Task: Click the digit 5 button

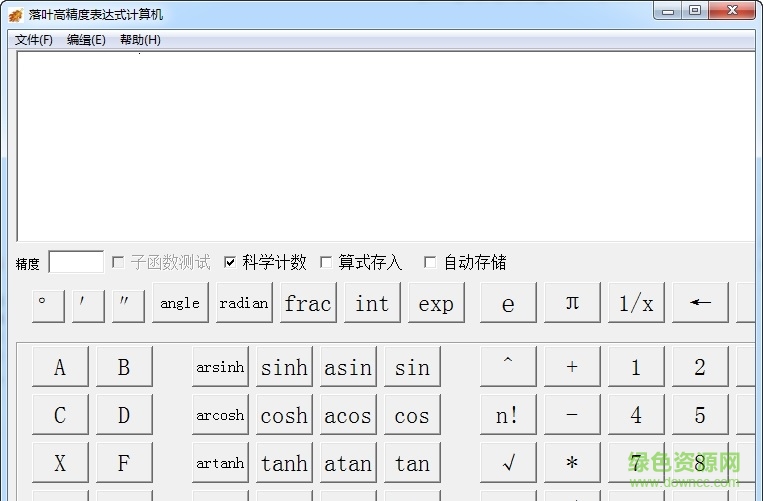Action: [700, 414]
